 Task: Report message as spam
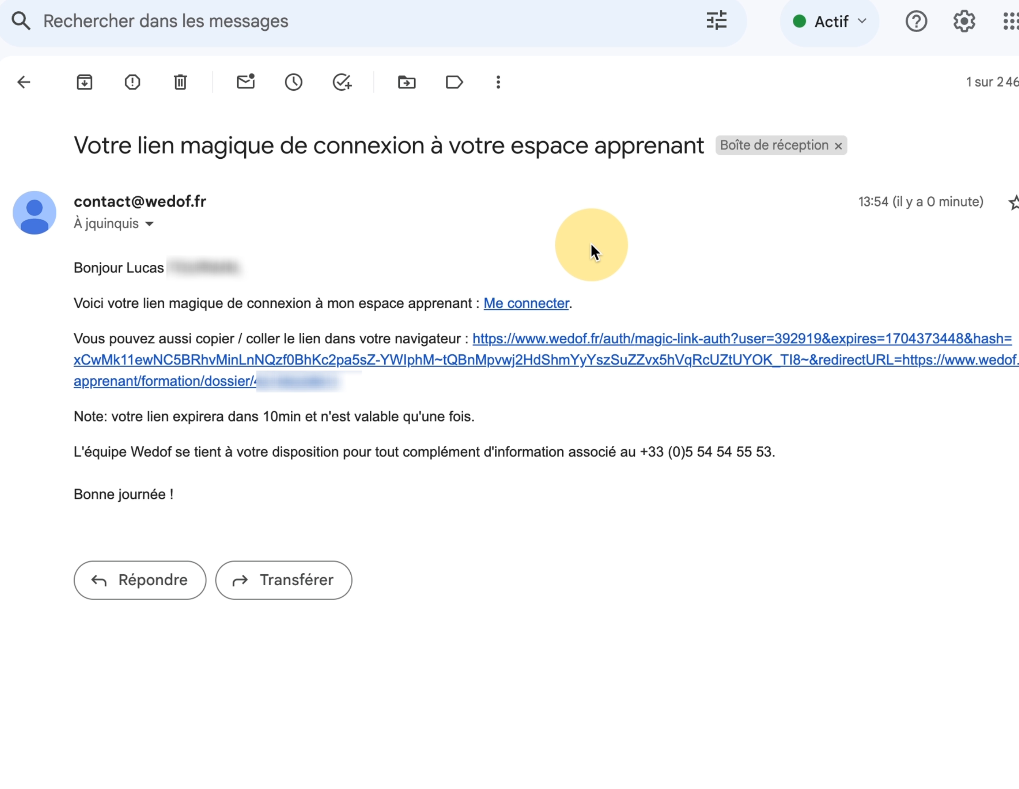[x=132, y=82]
